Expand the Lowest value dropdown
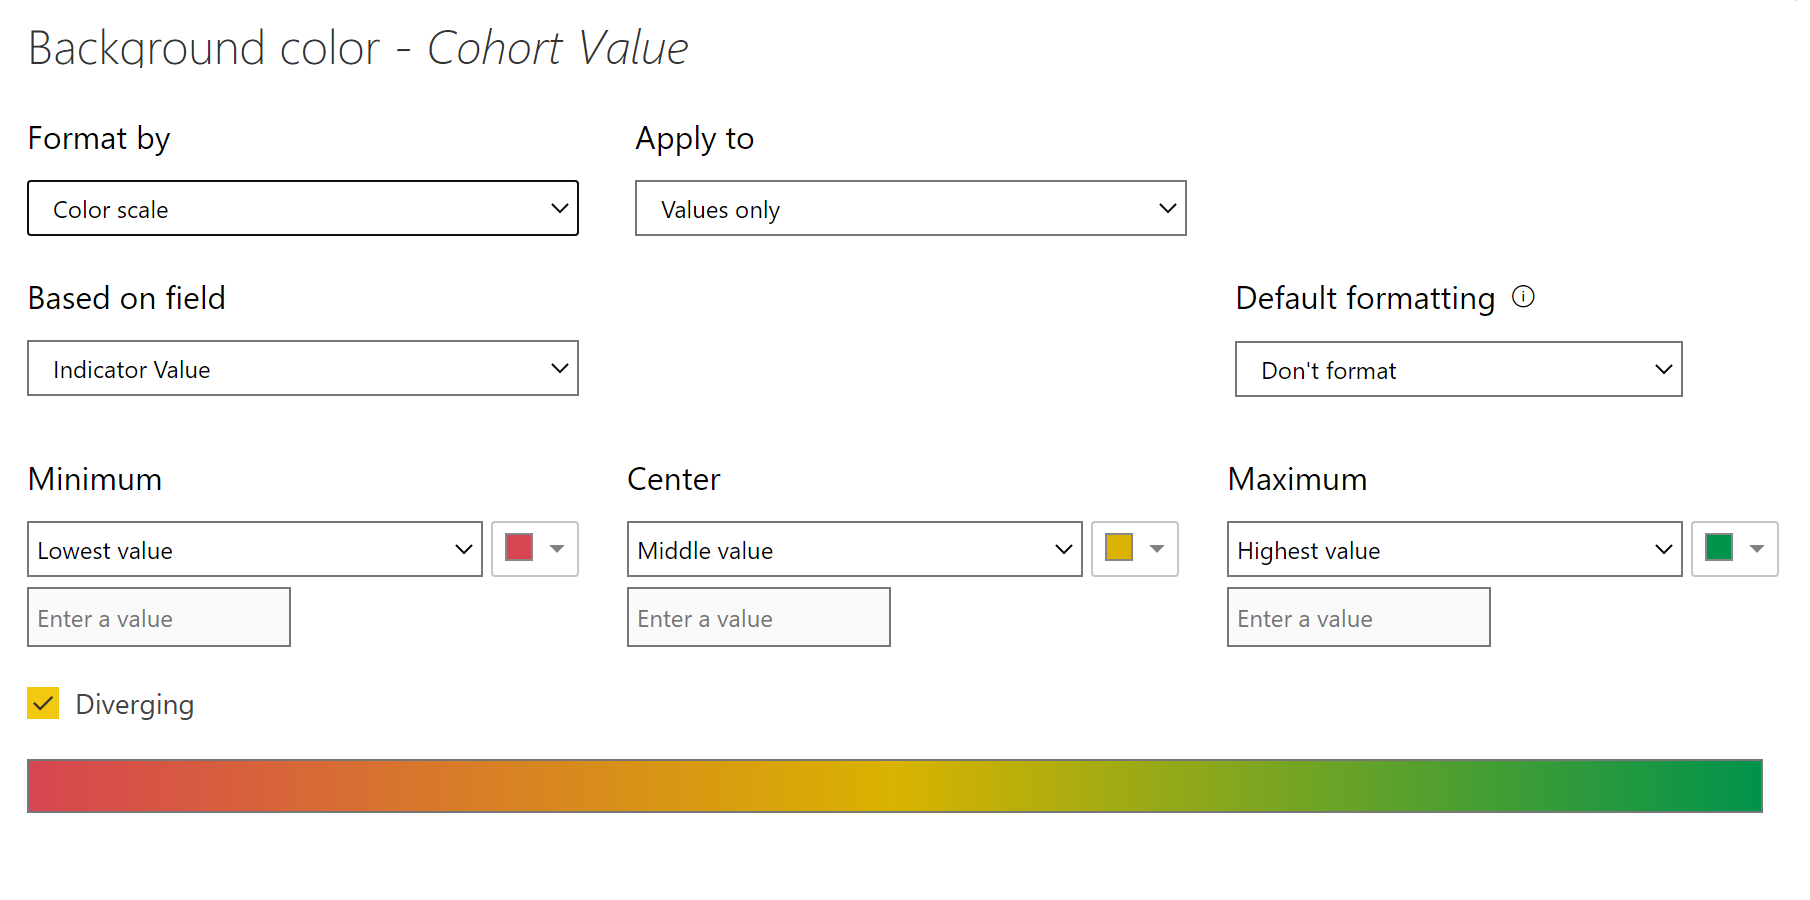Screen dimensions: 1810x900 (254, 549)
